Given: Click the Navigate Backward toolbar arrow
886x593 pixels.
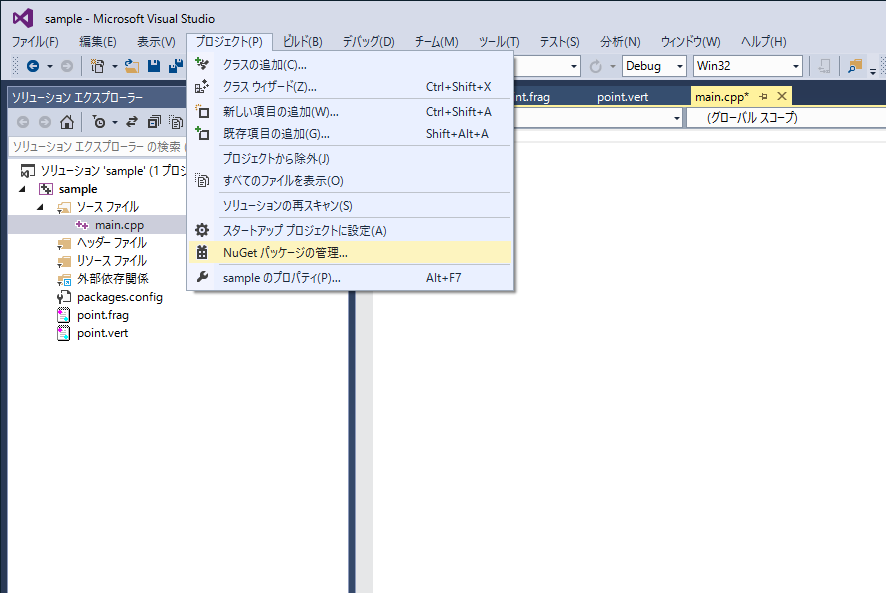Looking at the screenshot, I should [x=33, y=66].
